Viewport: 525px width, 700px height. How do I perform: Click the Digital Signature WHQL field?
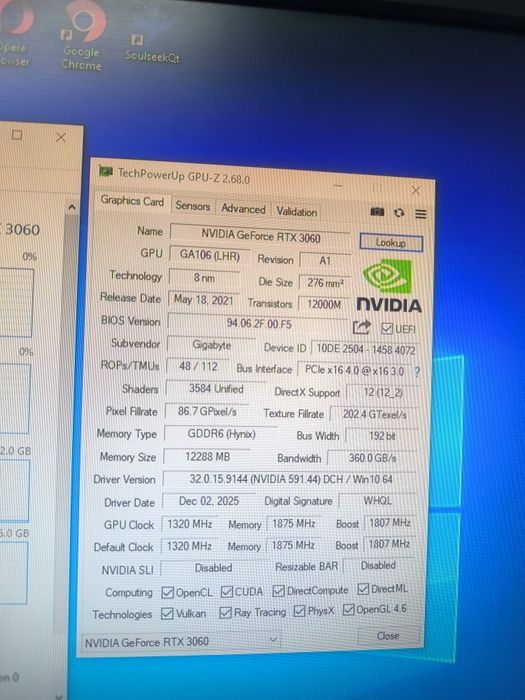[378, 500]
